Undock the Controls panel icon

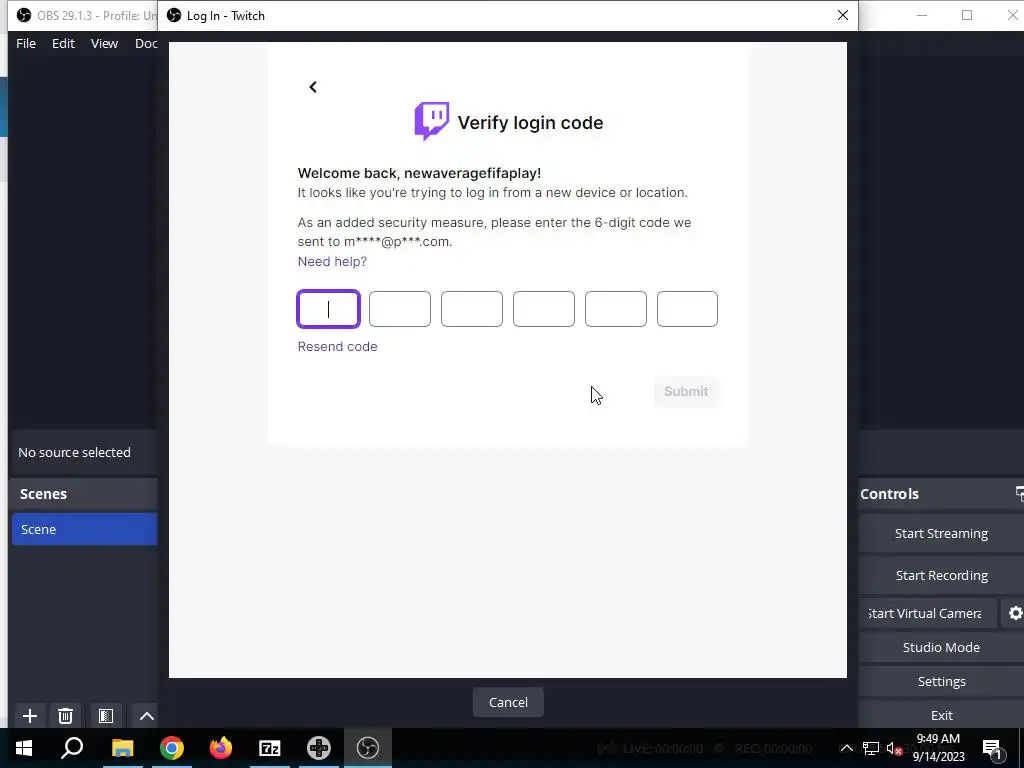click(x=1019, y=494)
